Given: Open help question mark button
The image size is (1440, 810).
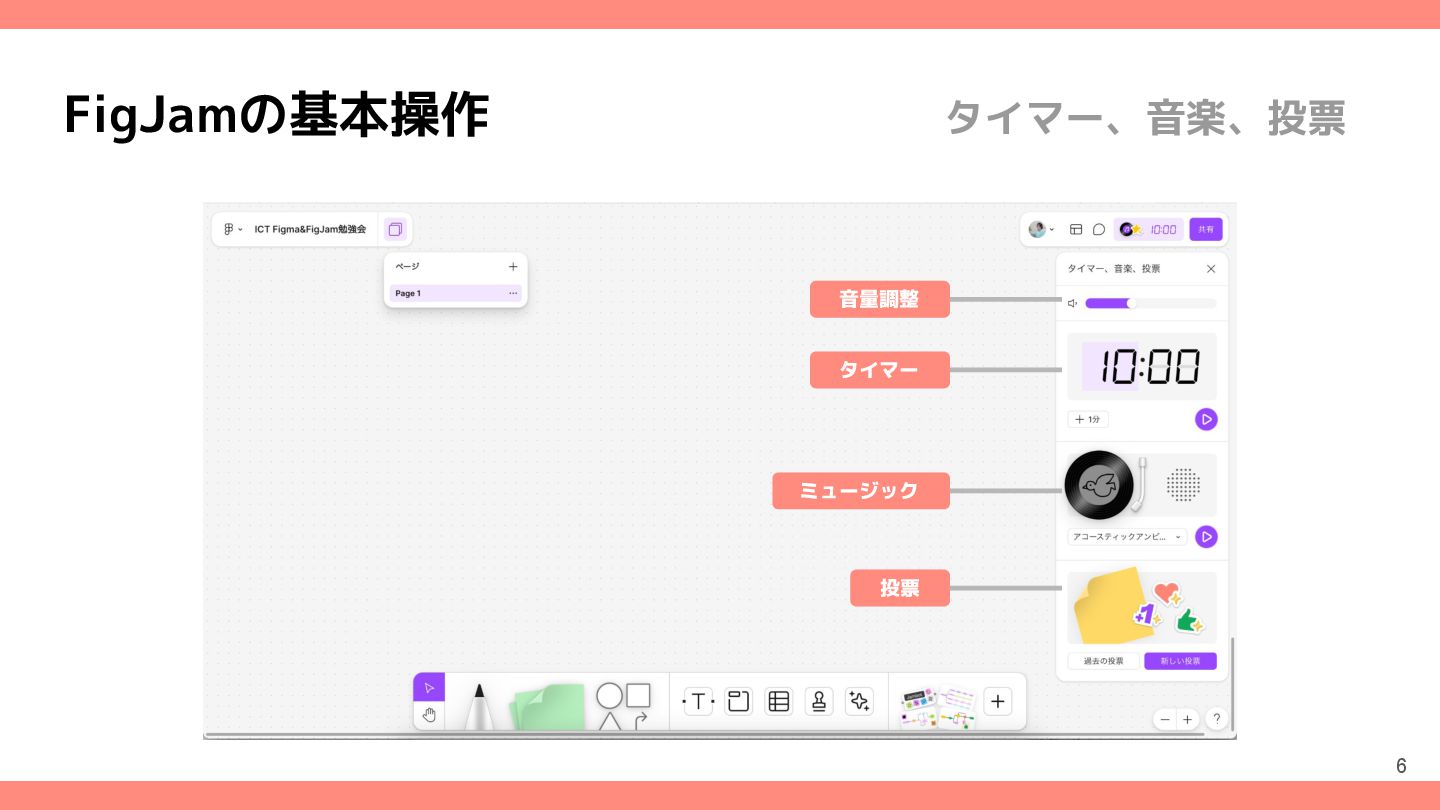Looking at the screenshot, I should tap(1216, 719).
